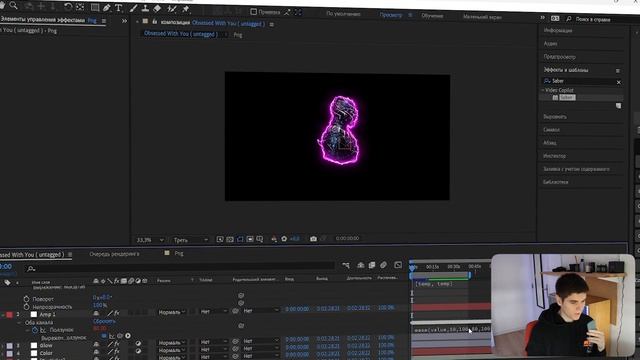Screen dimensions: 640x360
Task: Select the Clone Stamp tool
Action: click(x=145, y=8)
